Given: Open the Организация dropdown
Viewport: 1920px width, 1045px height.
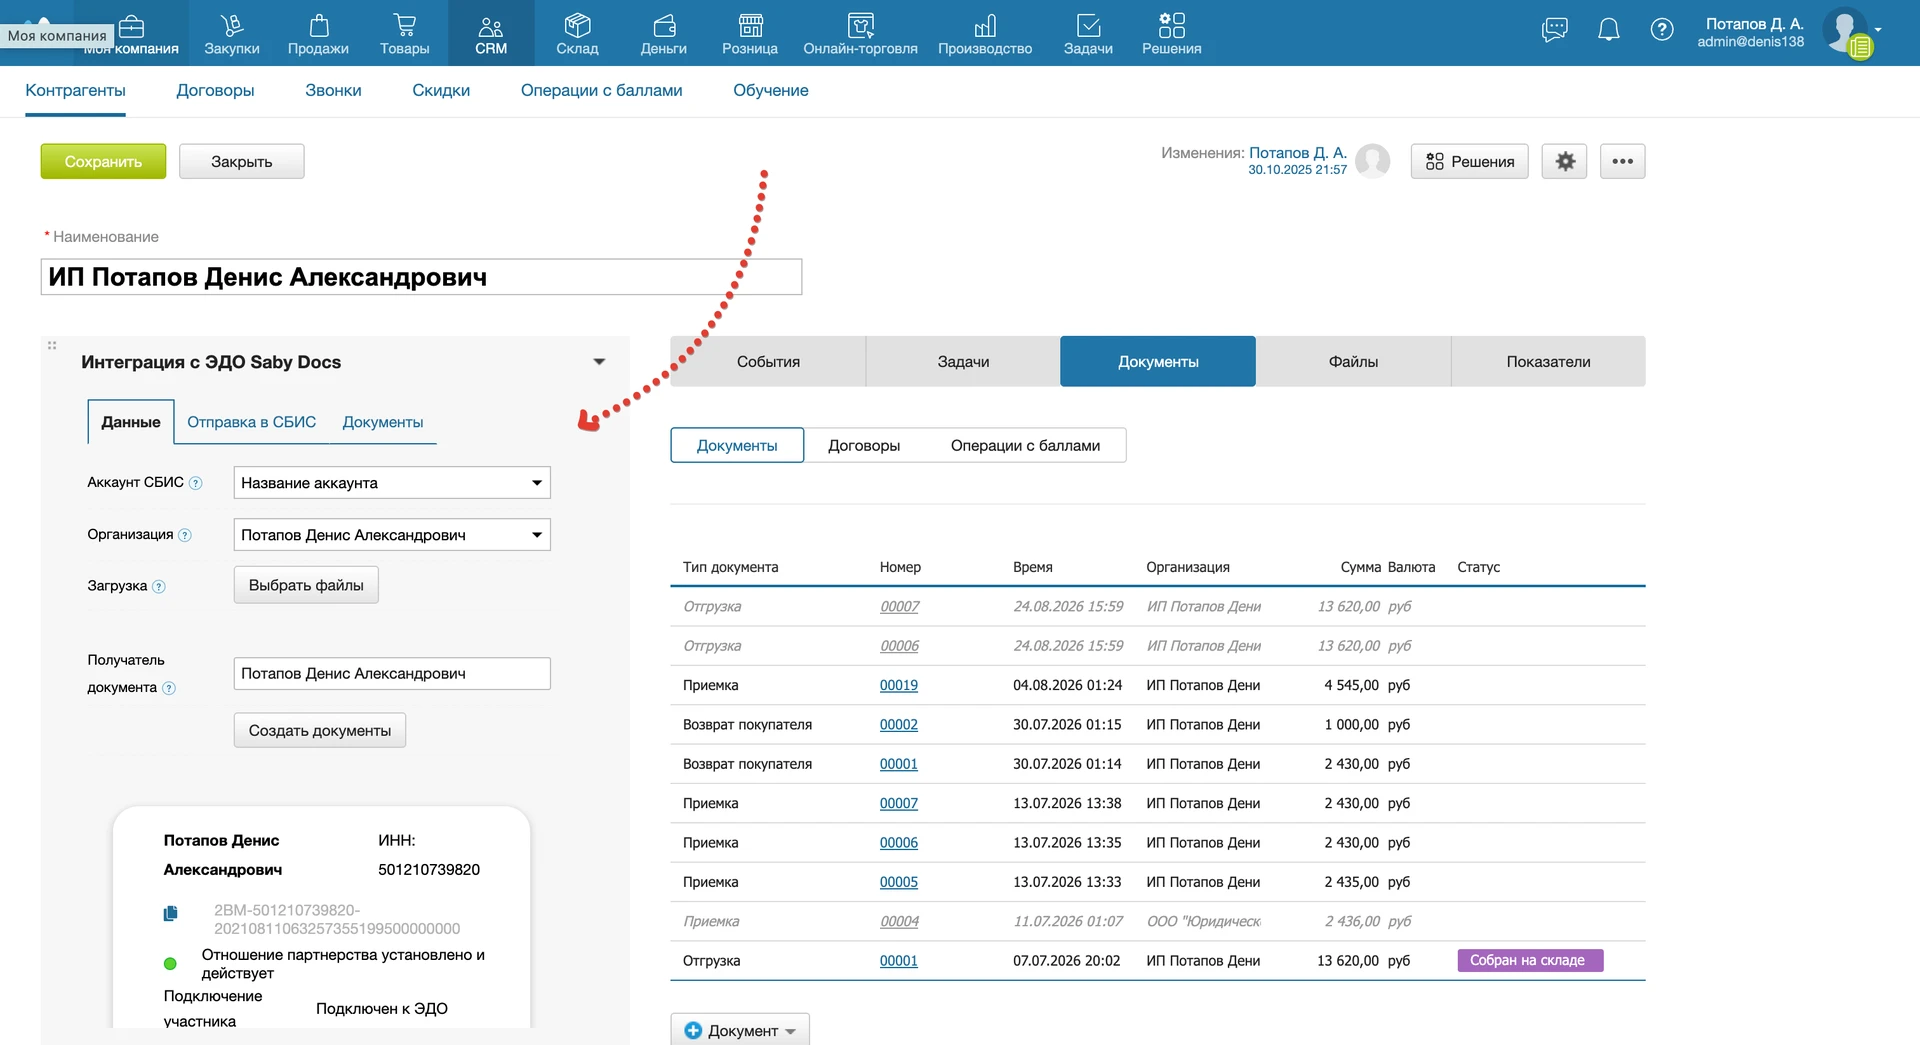Looking at the screenshot, I should [x=392, y=535].
